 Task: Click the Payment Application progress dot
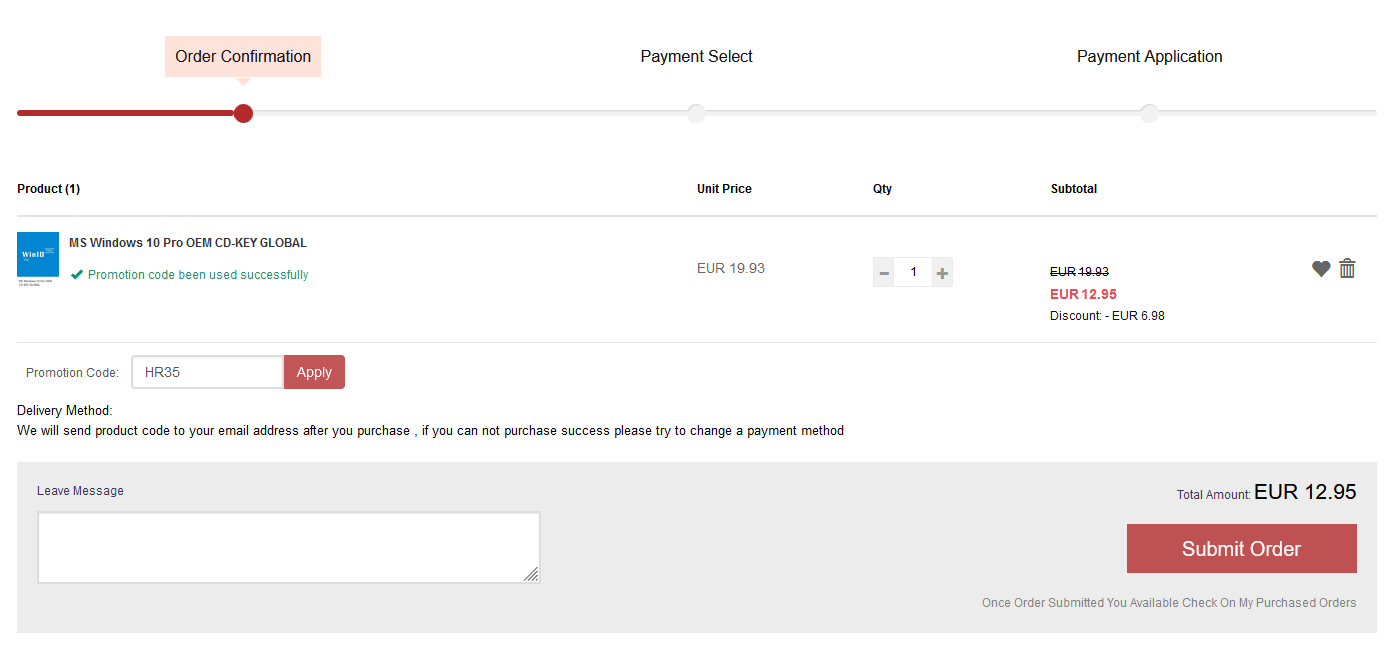(x=1149, y=113)
